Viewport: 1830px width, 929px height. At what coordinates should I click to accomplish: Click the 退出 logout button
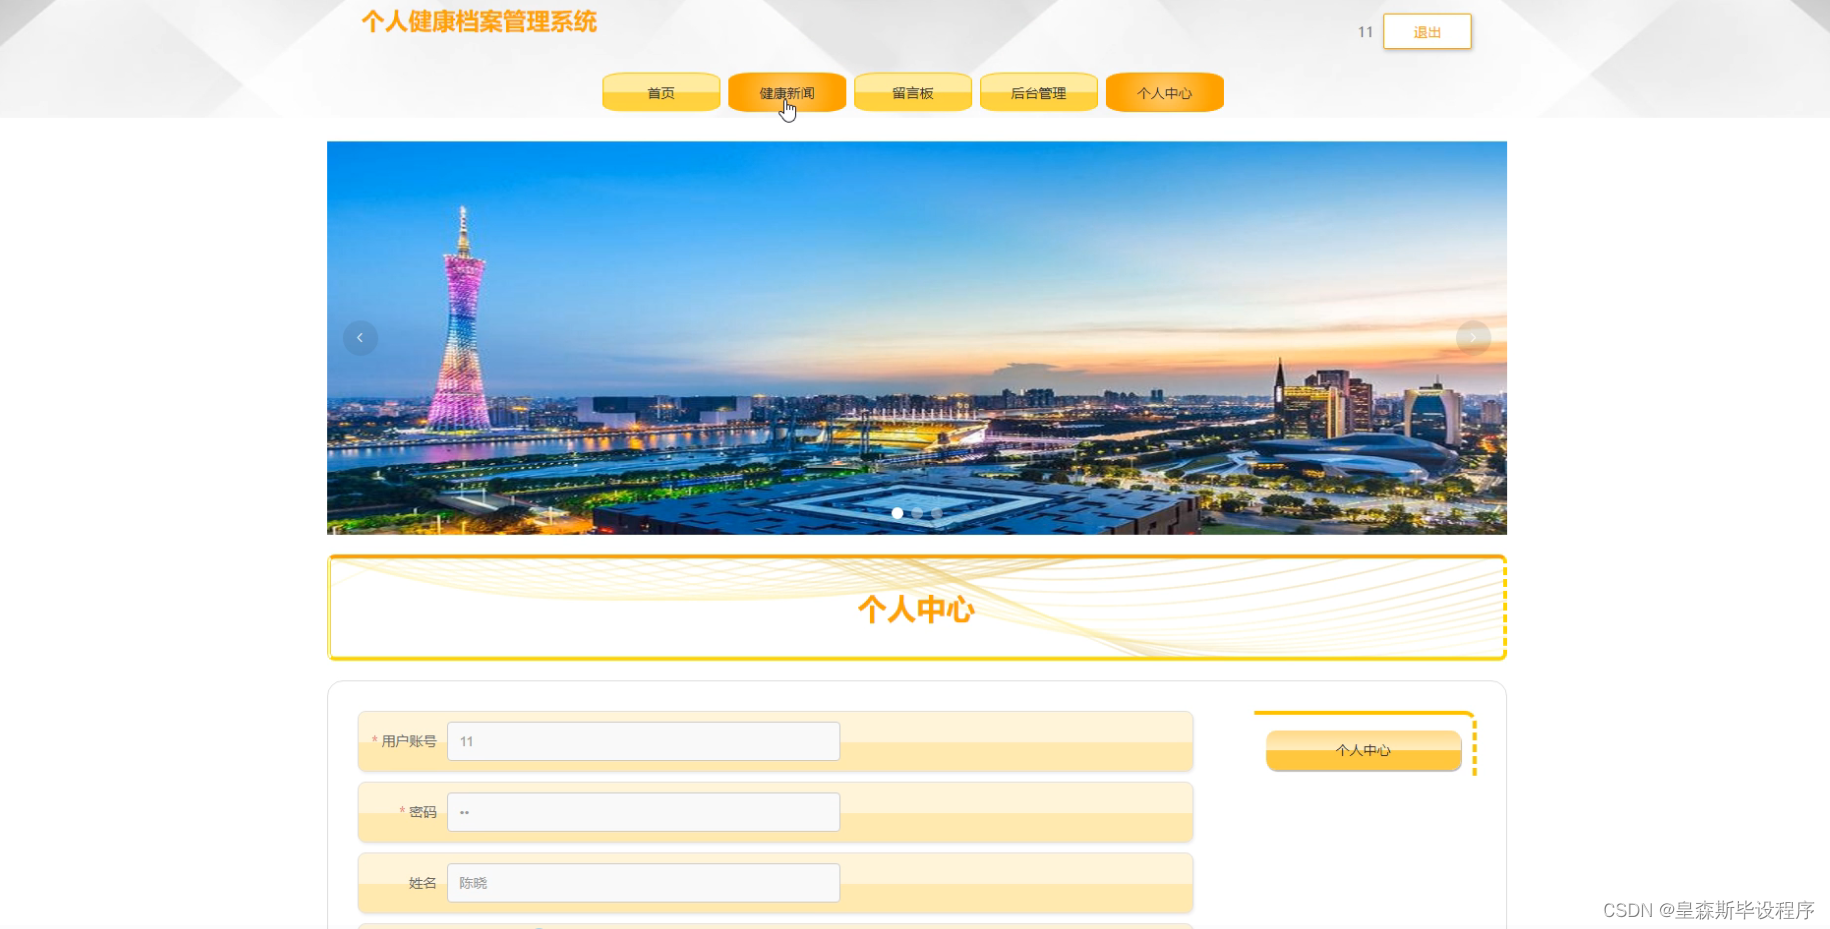click(1427, 31)
